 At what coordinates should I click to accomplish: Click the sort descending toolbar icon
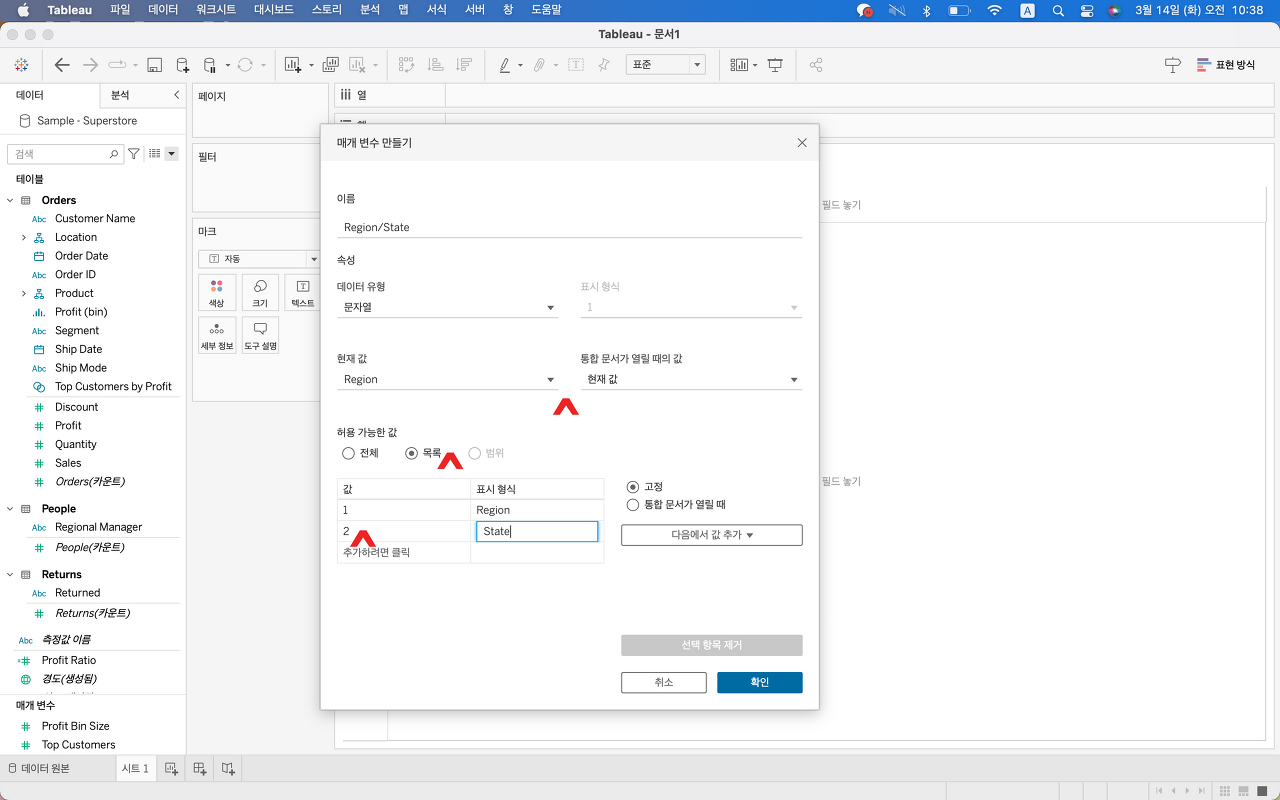click(x=463, y=65)
